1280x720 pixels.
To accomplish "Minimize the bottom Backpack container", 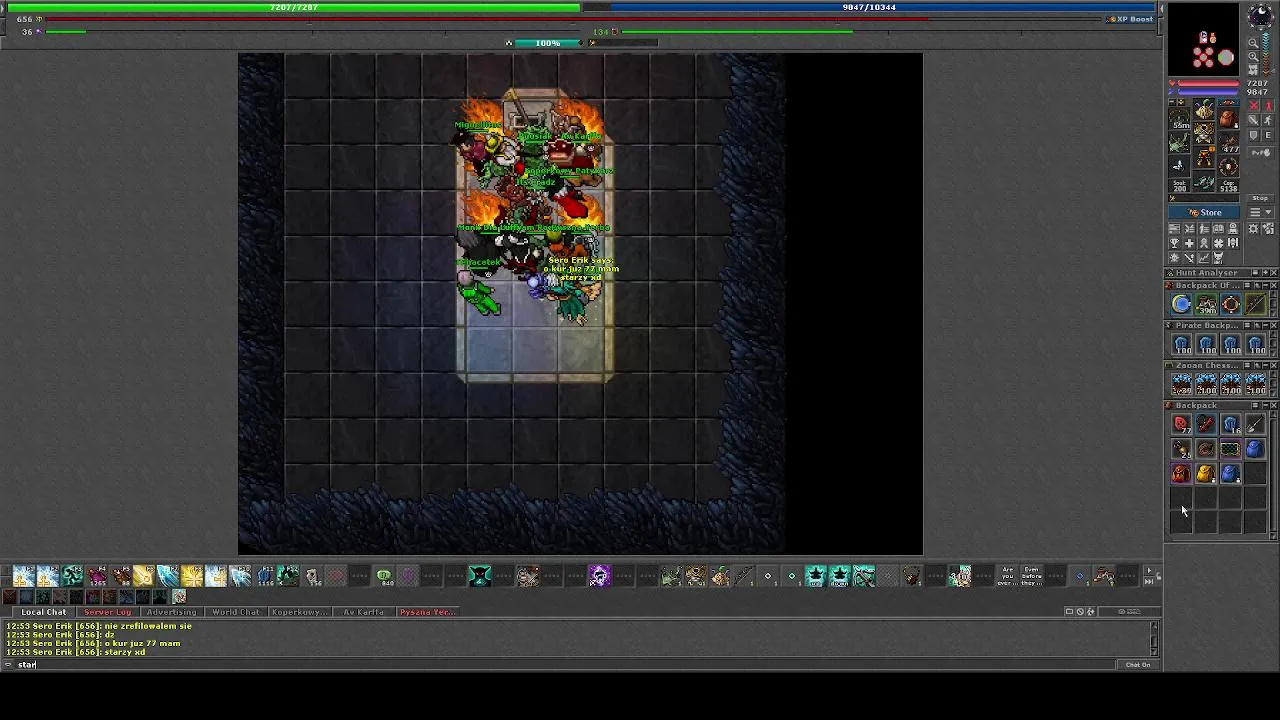I will tap(1265, 406).
